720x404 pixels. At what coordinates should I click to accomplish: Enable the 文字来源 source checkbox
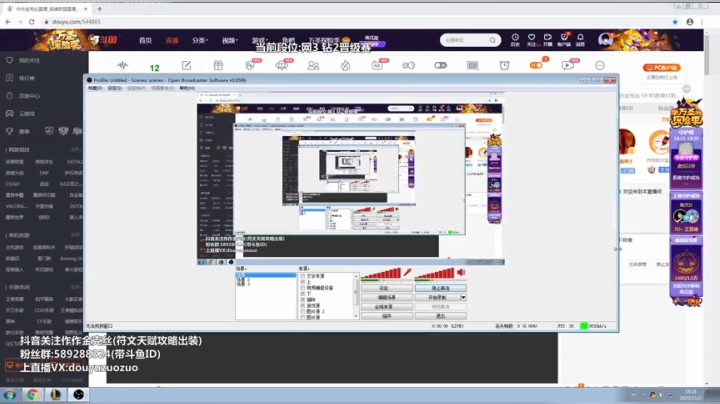click(303, 276)
